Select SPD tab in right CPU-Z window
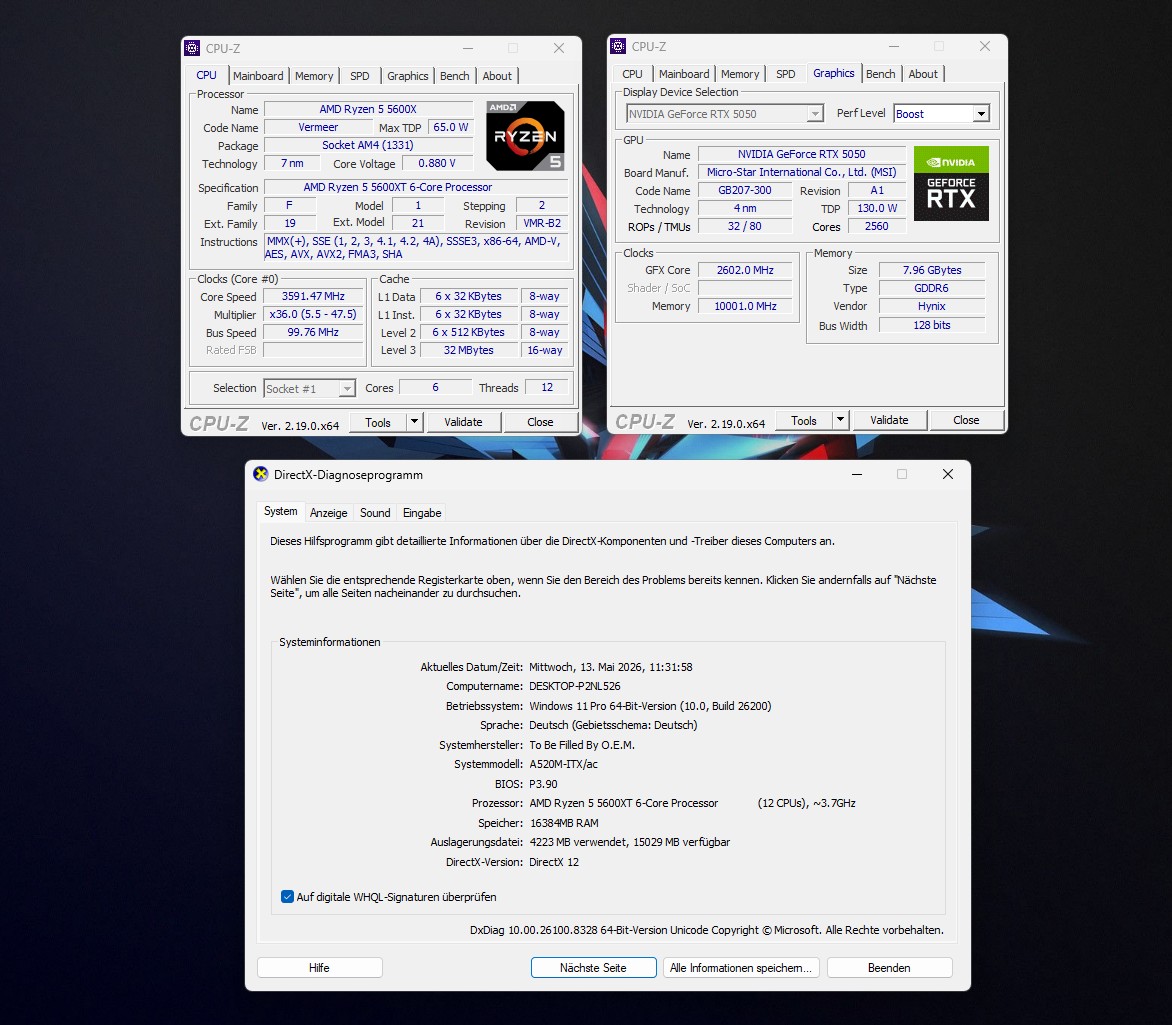Screen dimensions: 1172x1025 (786, 74)
